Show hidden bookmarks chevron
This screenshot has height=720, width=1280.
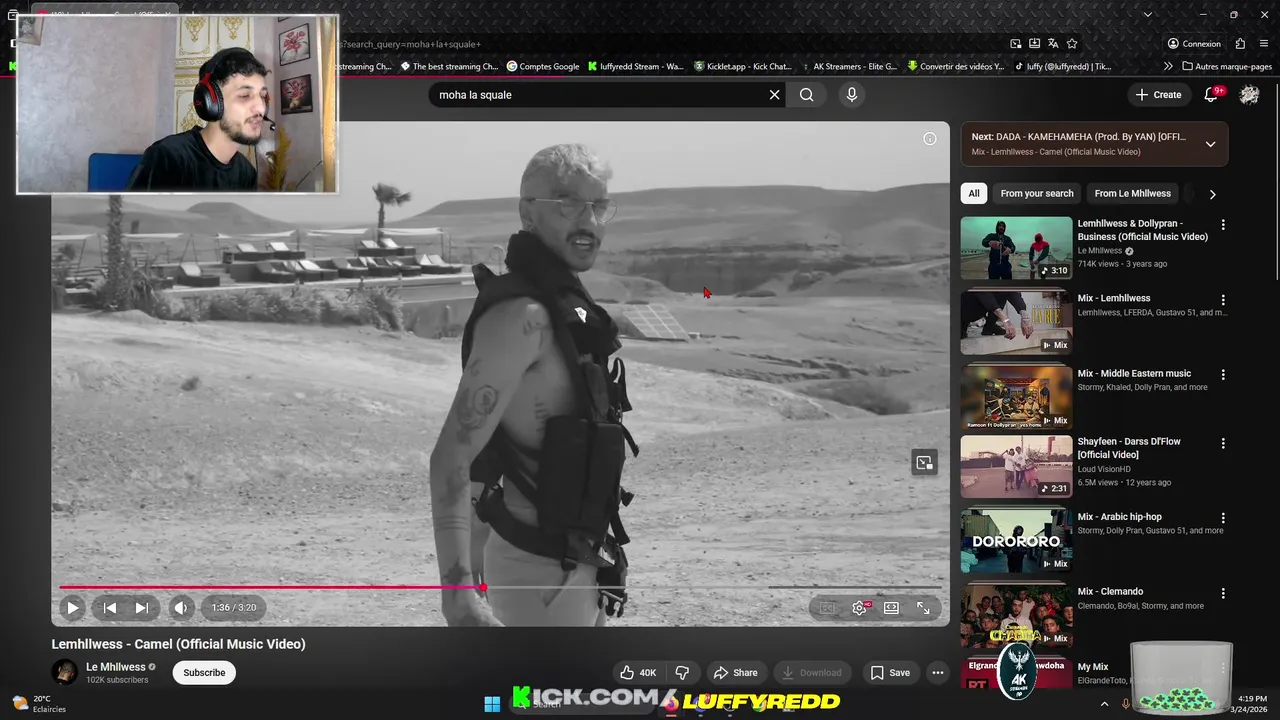point(1167,66)
